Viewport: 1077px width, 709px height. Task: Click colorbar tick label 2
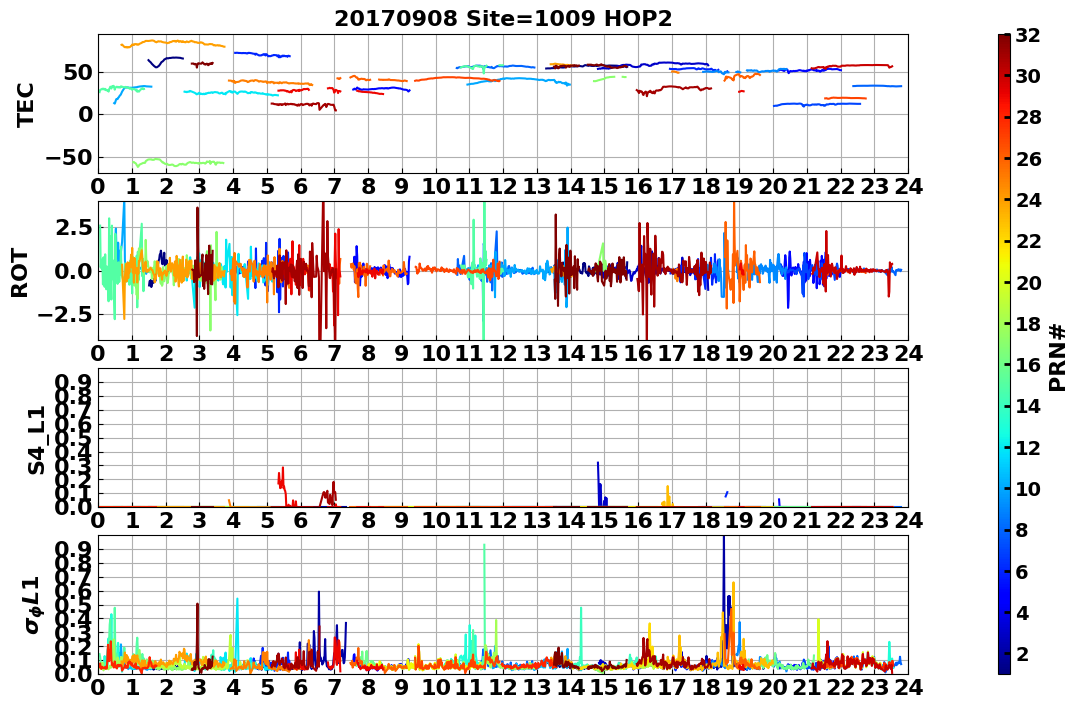point(1021,653)
